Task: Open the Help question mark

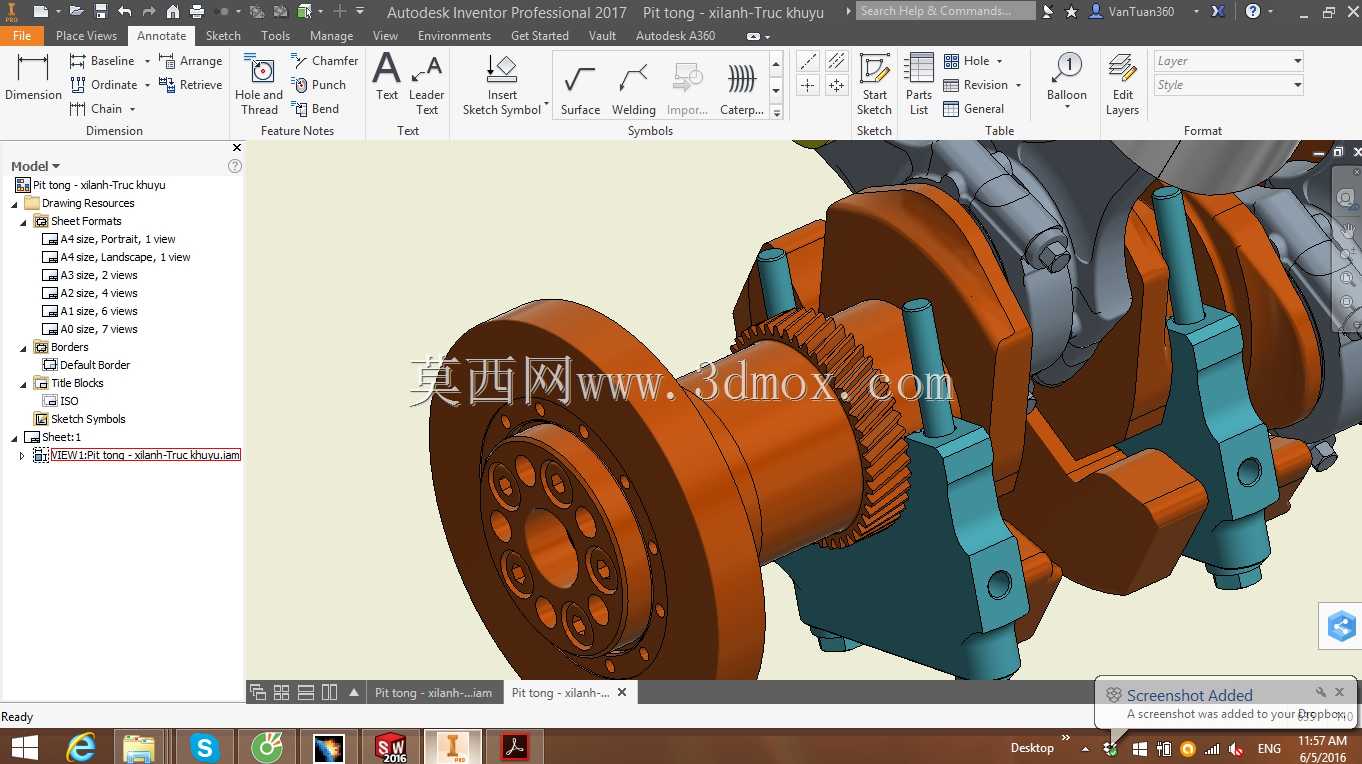Action: click(x=1253, y=12)
